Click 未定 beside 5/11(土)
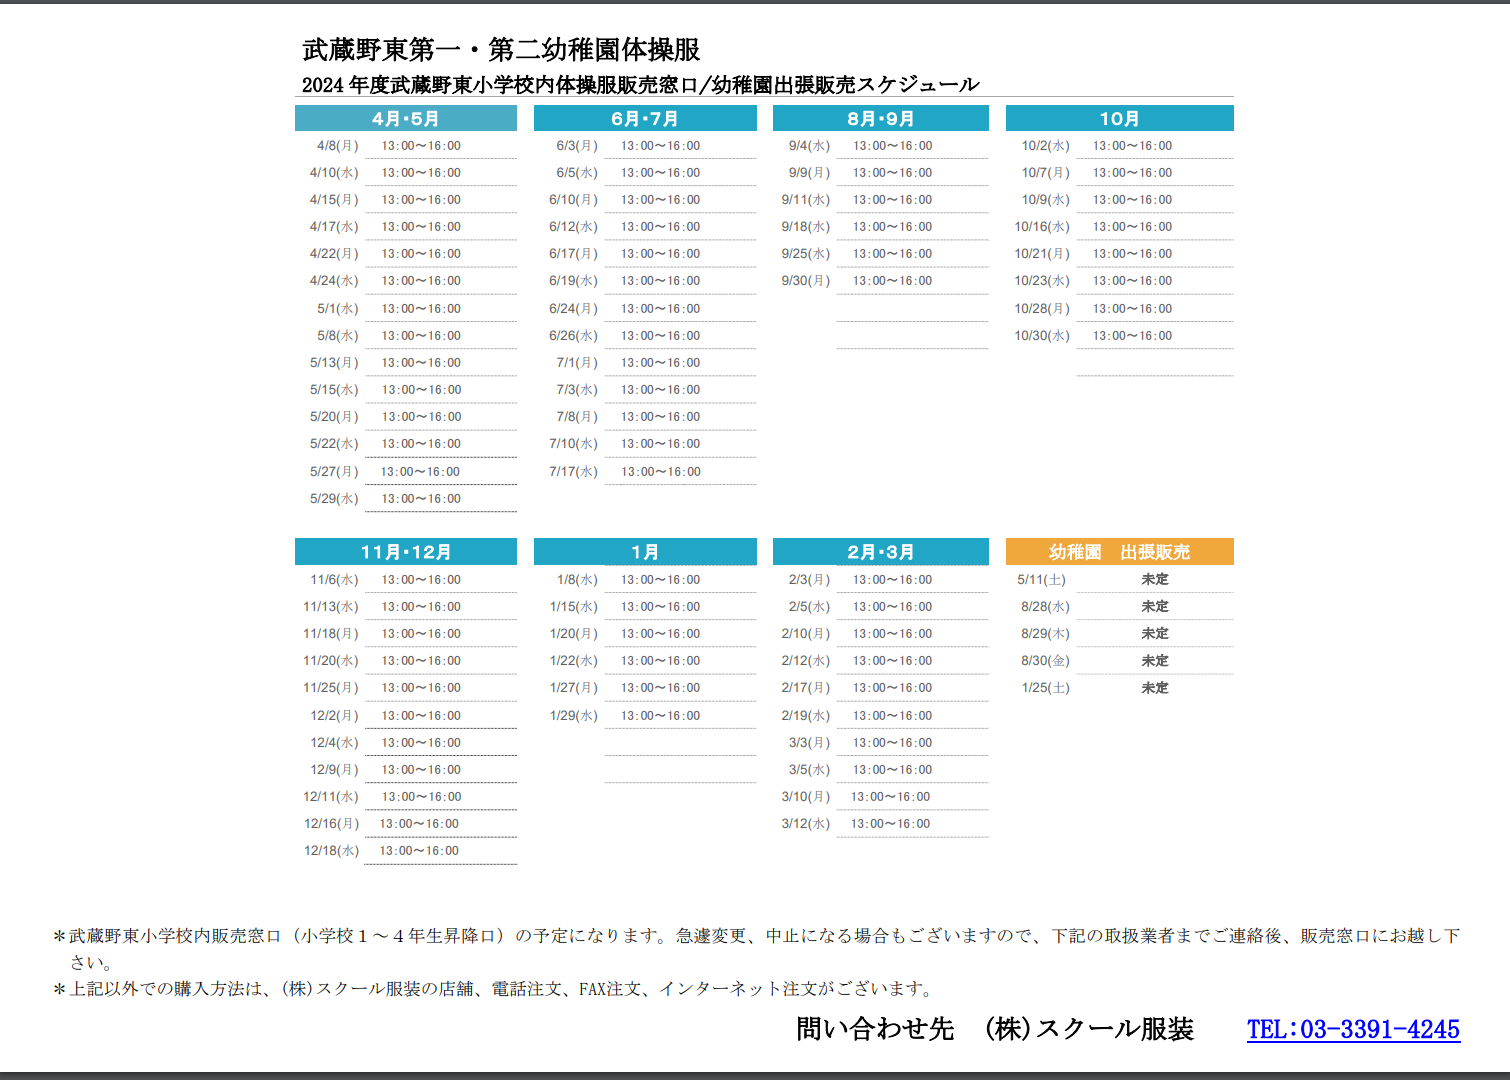The width and height of the screenshot is (1510, 1080). [1155, 580]
